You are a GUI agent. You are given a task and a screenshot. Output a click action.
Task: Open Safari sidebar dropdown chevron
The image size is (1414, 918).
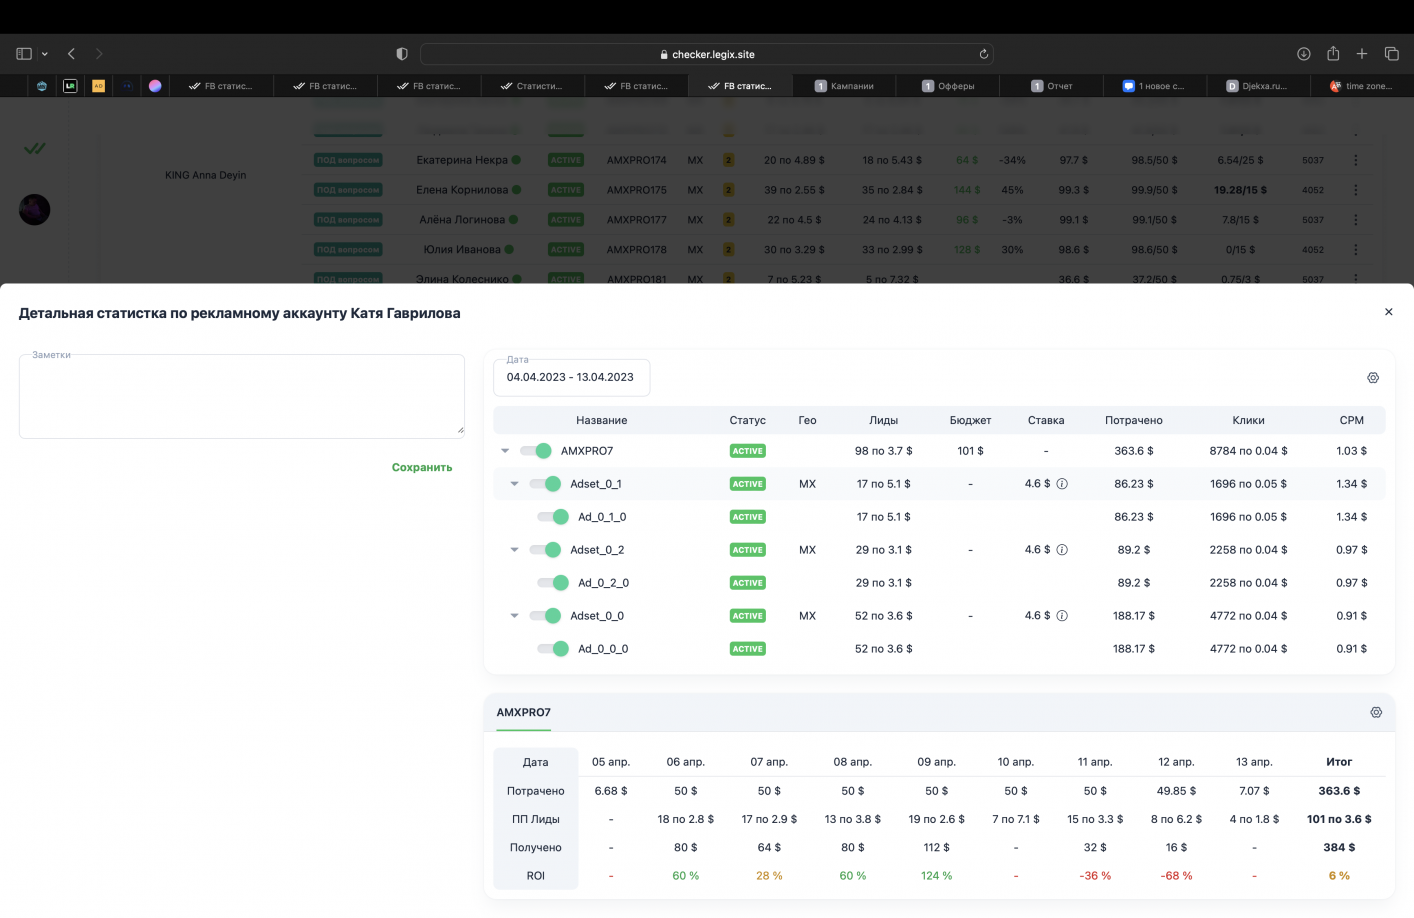coord(45,54)
